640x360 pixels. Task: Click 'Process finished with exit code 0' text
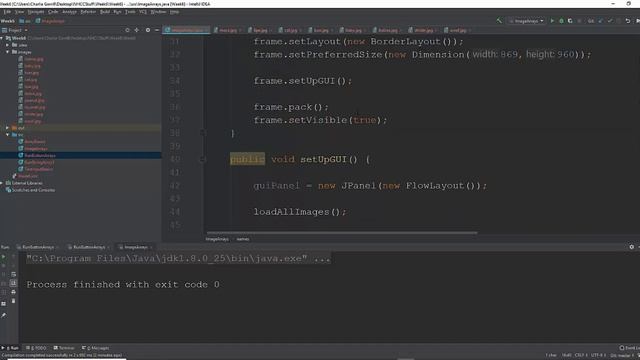coord(123,284)
